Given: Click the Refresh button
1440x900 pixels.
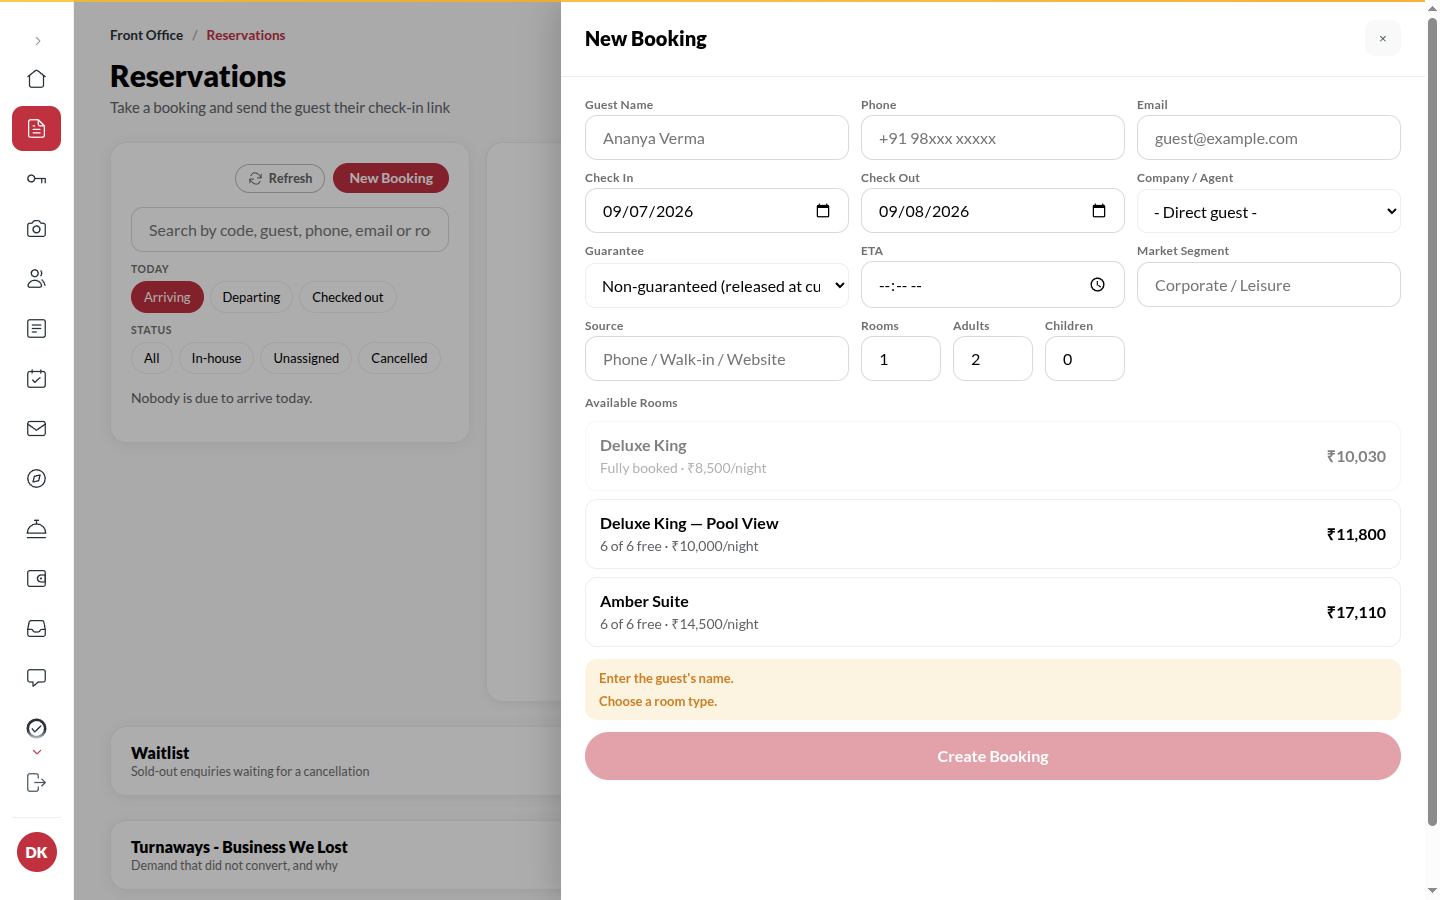Looking at the screenshot, I should tap(280, 178).
